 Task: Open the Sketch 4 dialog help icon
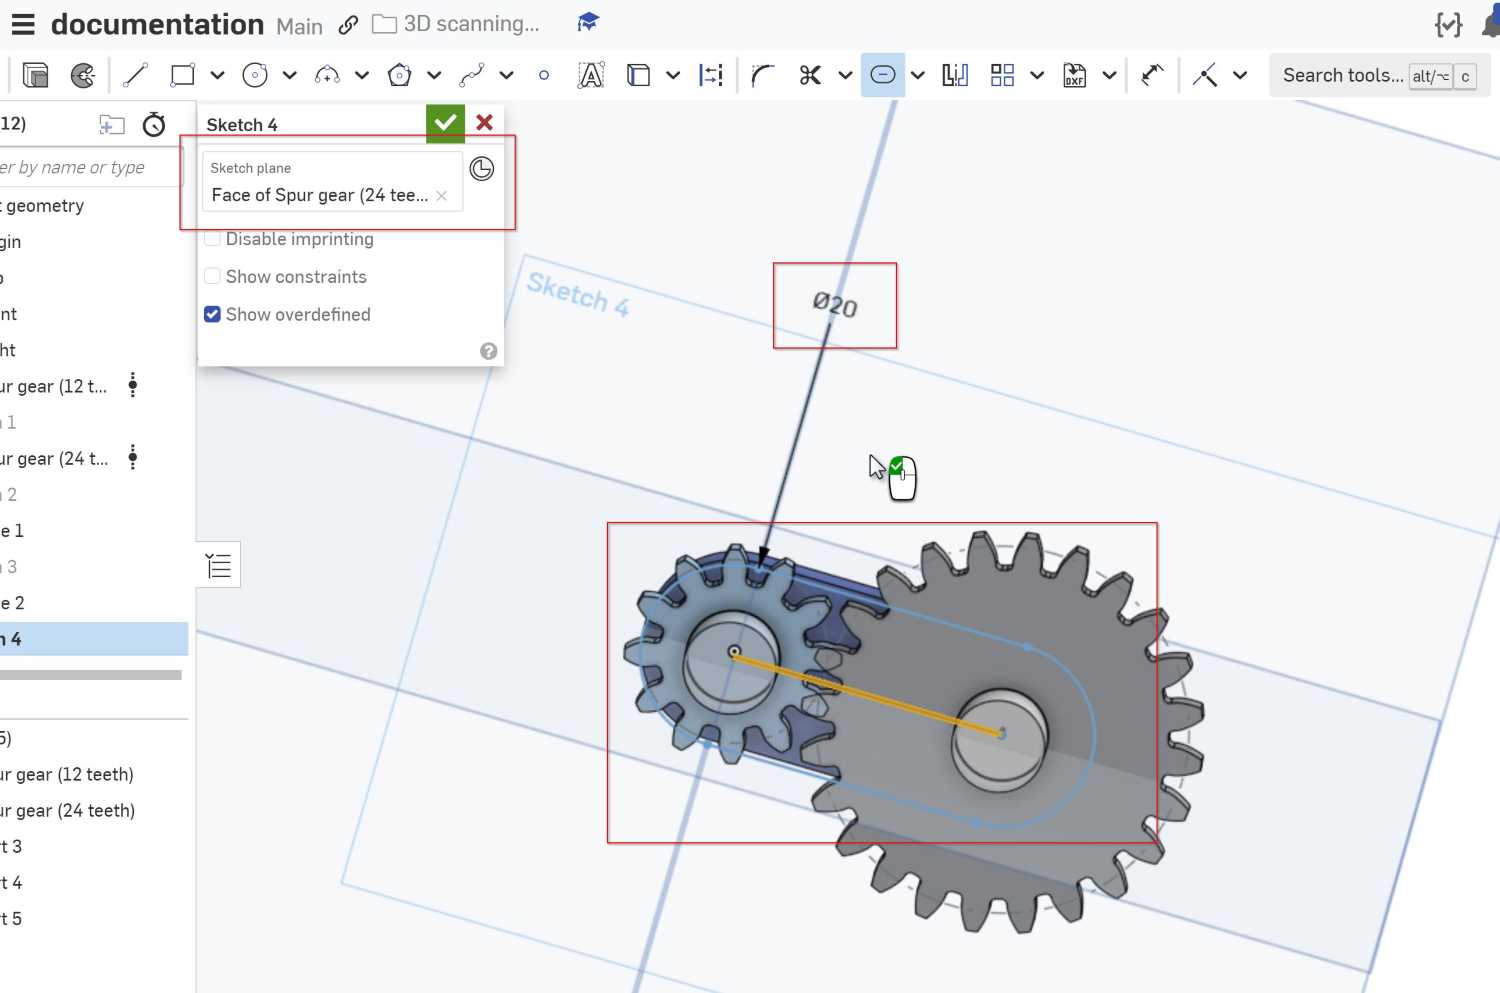coord(488,351)
